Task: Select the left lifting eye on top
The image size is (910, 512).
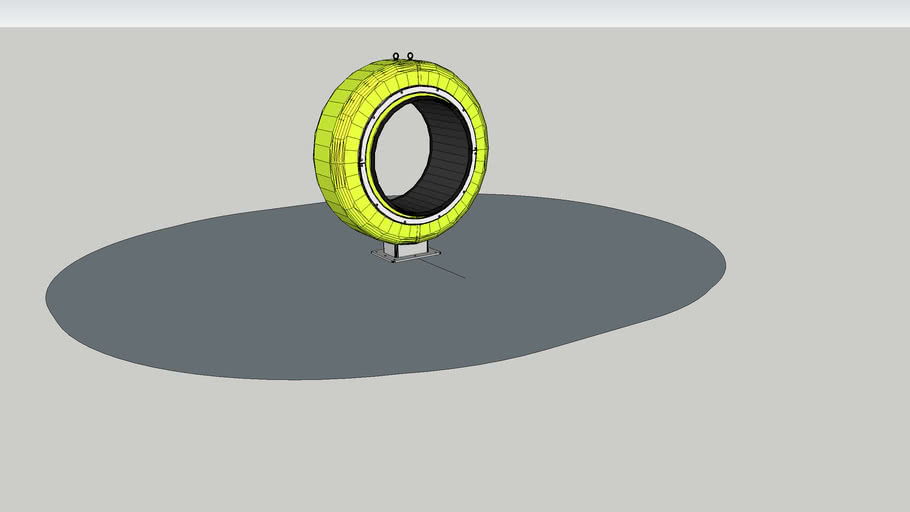Action: tap(396, 56)
